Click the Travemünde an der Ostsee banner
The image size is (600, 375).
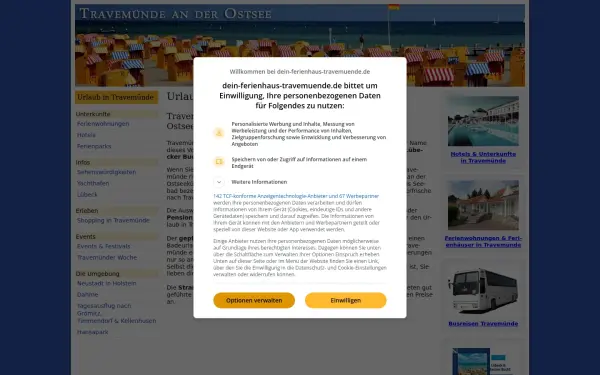click(300, 45)
